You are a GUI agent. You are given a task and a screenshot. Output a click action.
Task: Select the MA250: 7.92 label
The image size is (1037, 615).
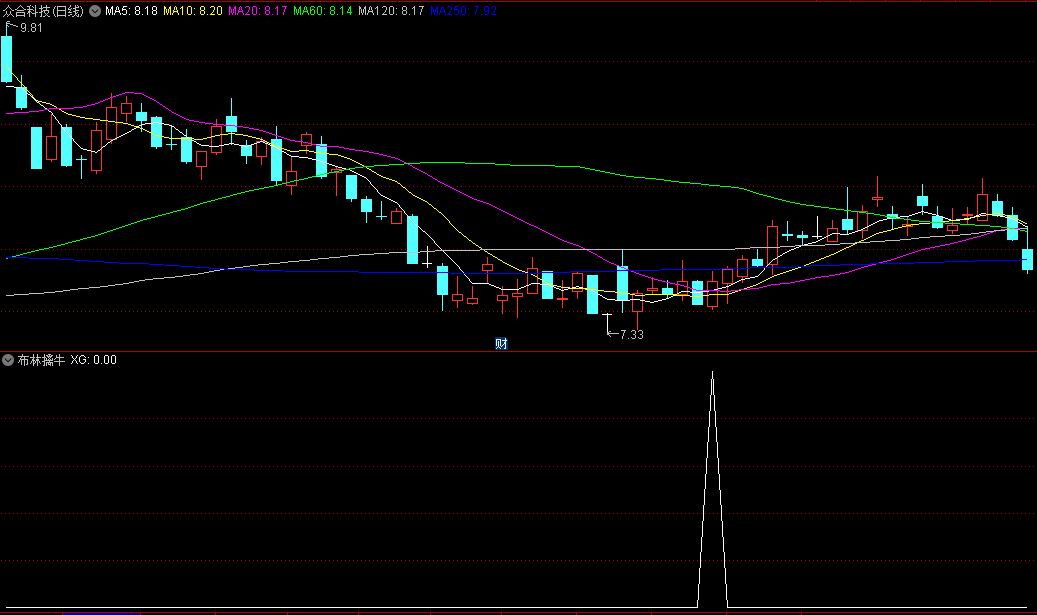tap(463, 11)
